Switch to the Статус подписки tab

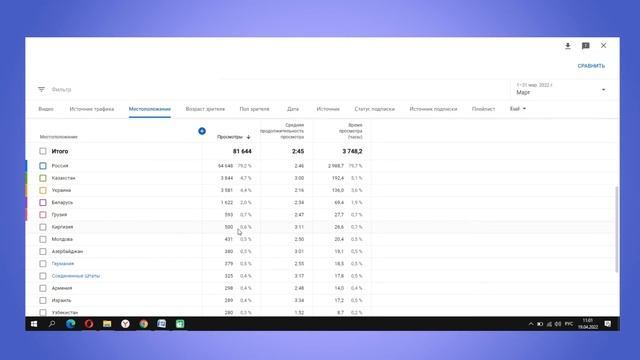pyautogui.click(x=374, y=109)
